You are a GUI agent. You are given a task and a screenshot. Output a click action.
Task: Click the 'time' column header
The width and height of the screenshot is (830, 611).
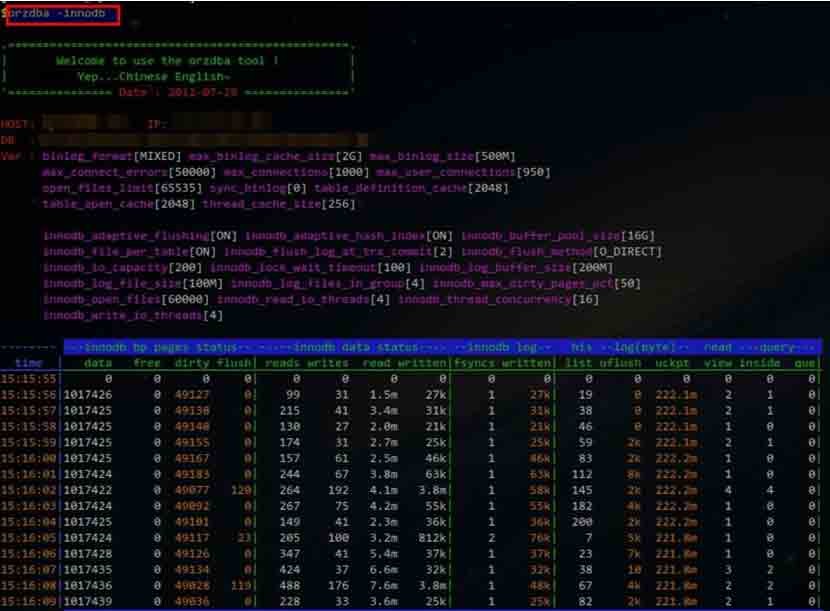(29, 363)
